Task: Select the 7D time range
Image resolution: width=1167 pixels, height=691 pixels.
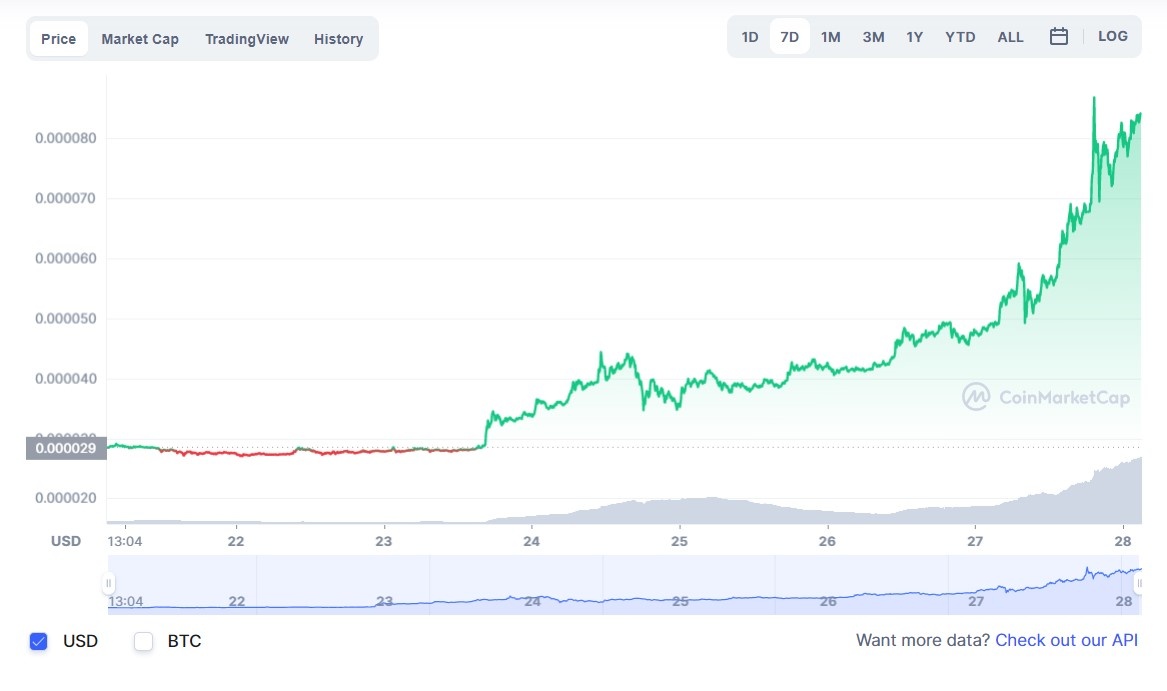Action: click(x=790, y=37)
